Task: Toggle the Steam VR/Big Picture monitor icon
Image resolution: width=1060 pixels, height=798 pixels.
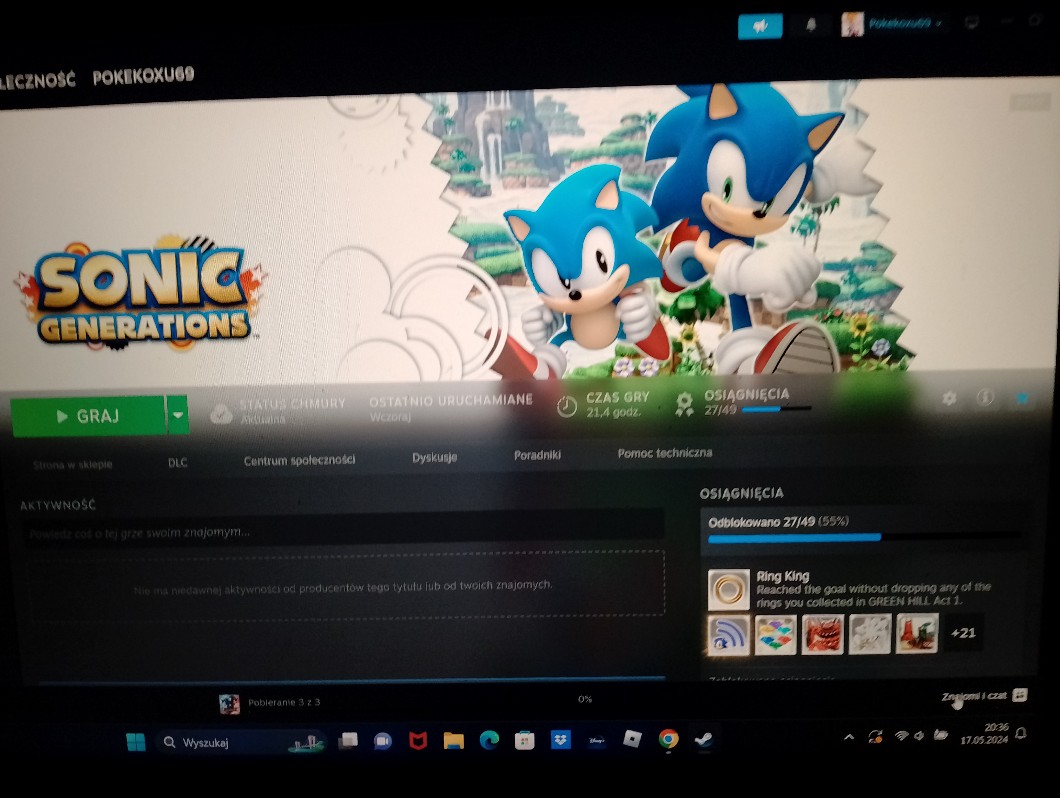Action: (971, 22)
